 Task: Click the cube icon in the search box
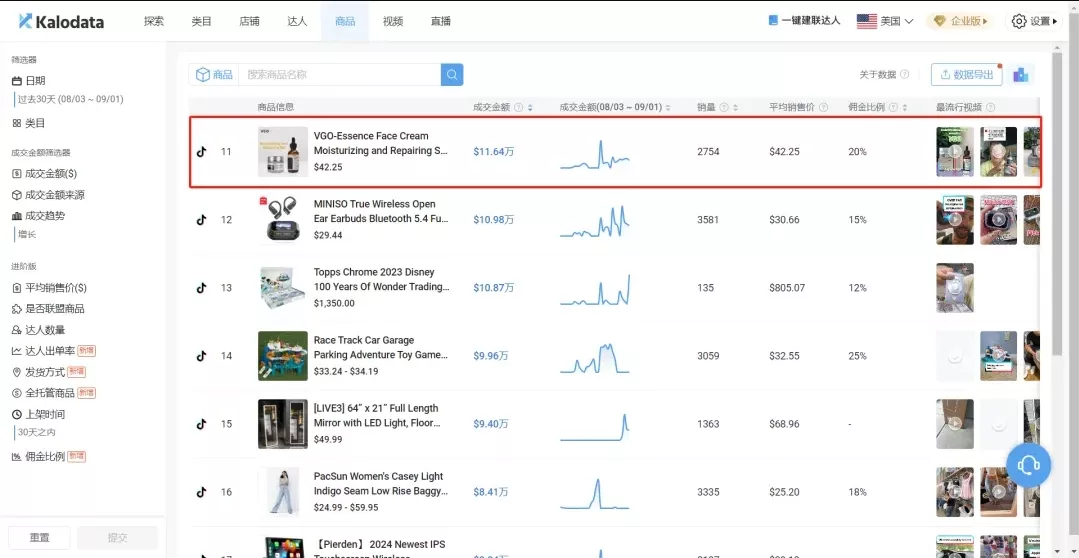point(203,74)
